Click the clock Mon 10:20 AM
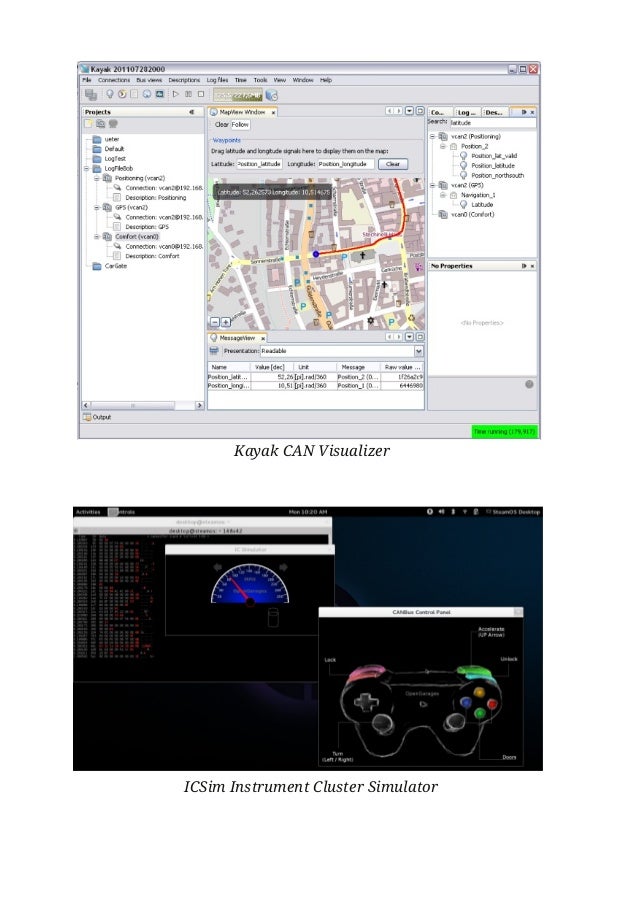638x906 pixels. coord(308,512)
